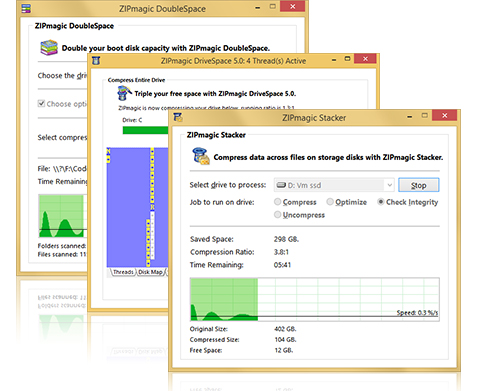
Task: Click the DoubleSpace title bar icon
Action: click(26, 8)
